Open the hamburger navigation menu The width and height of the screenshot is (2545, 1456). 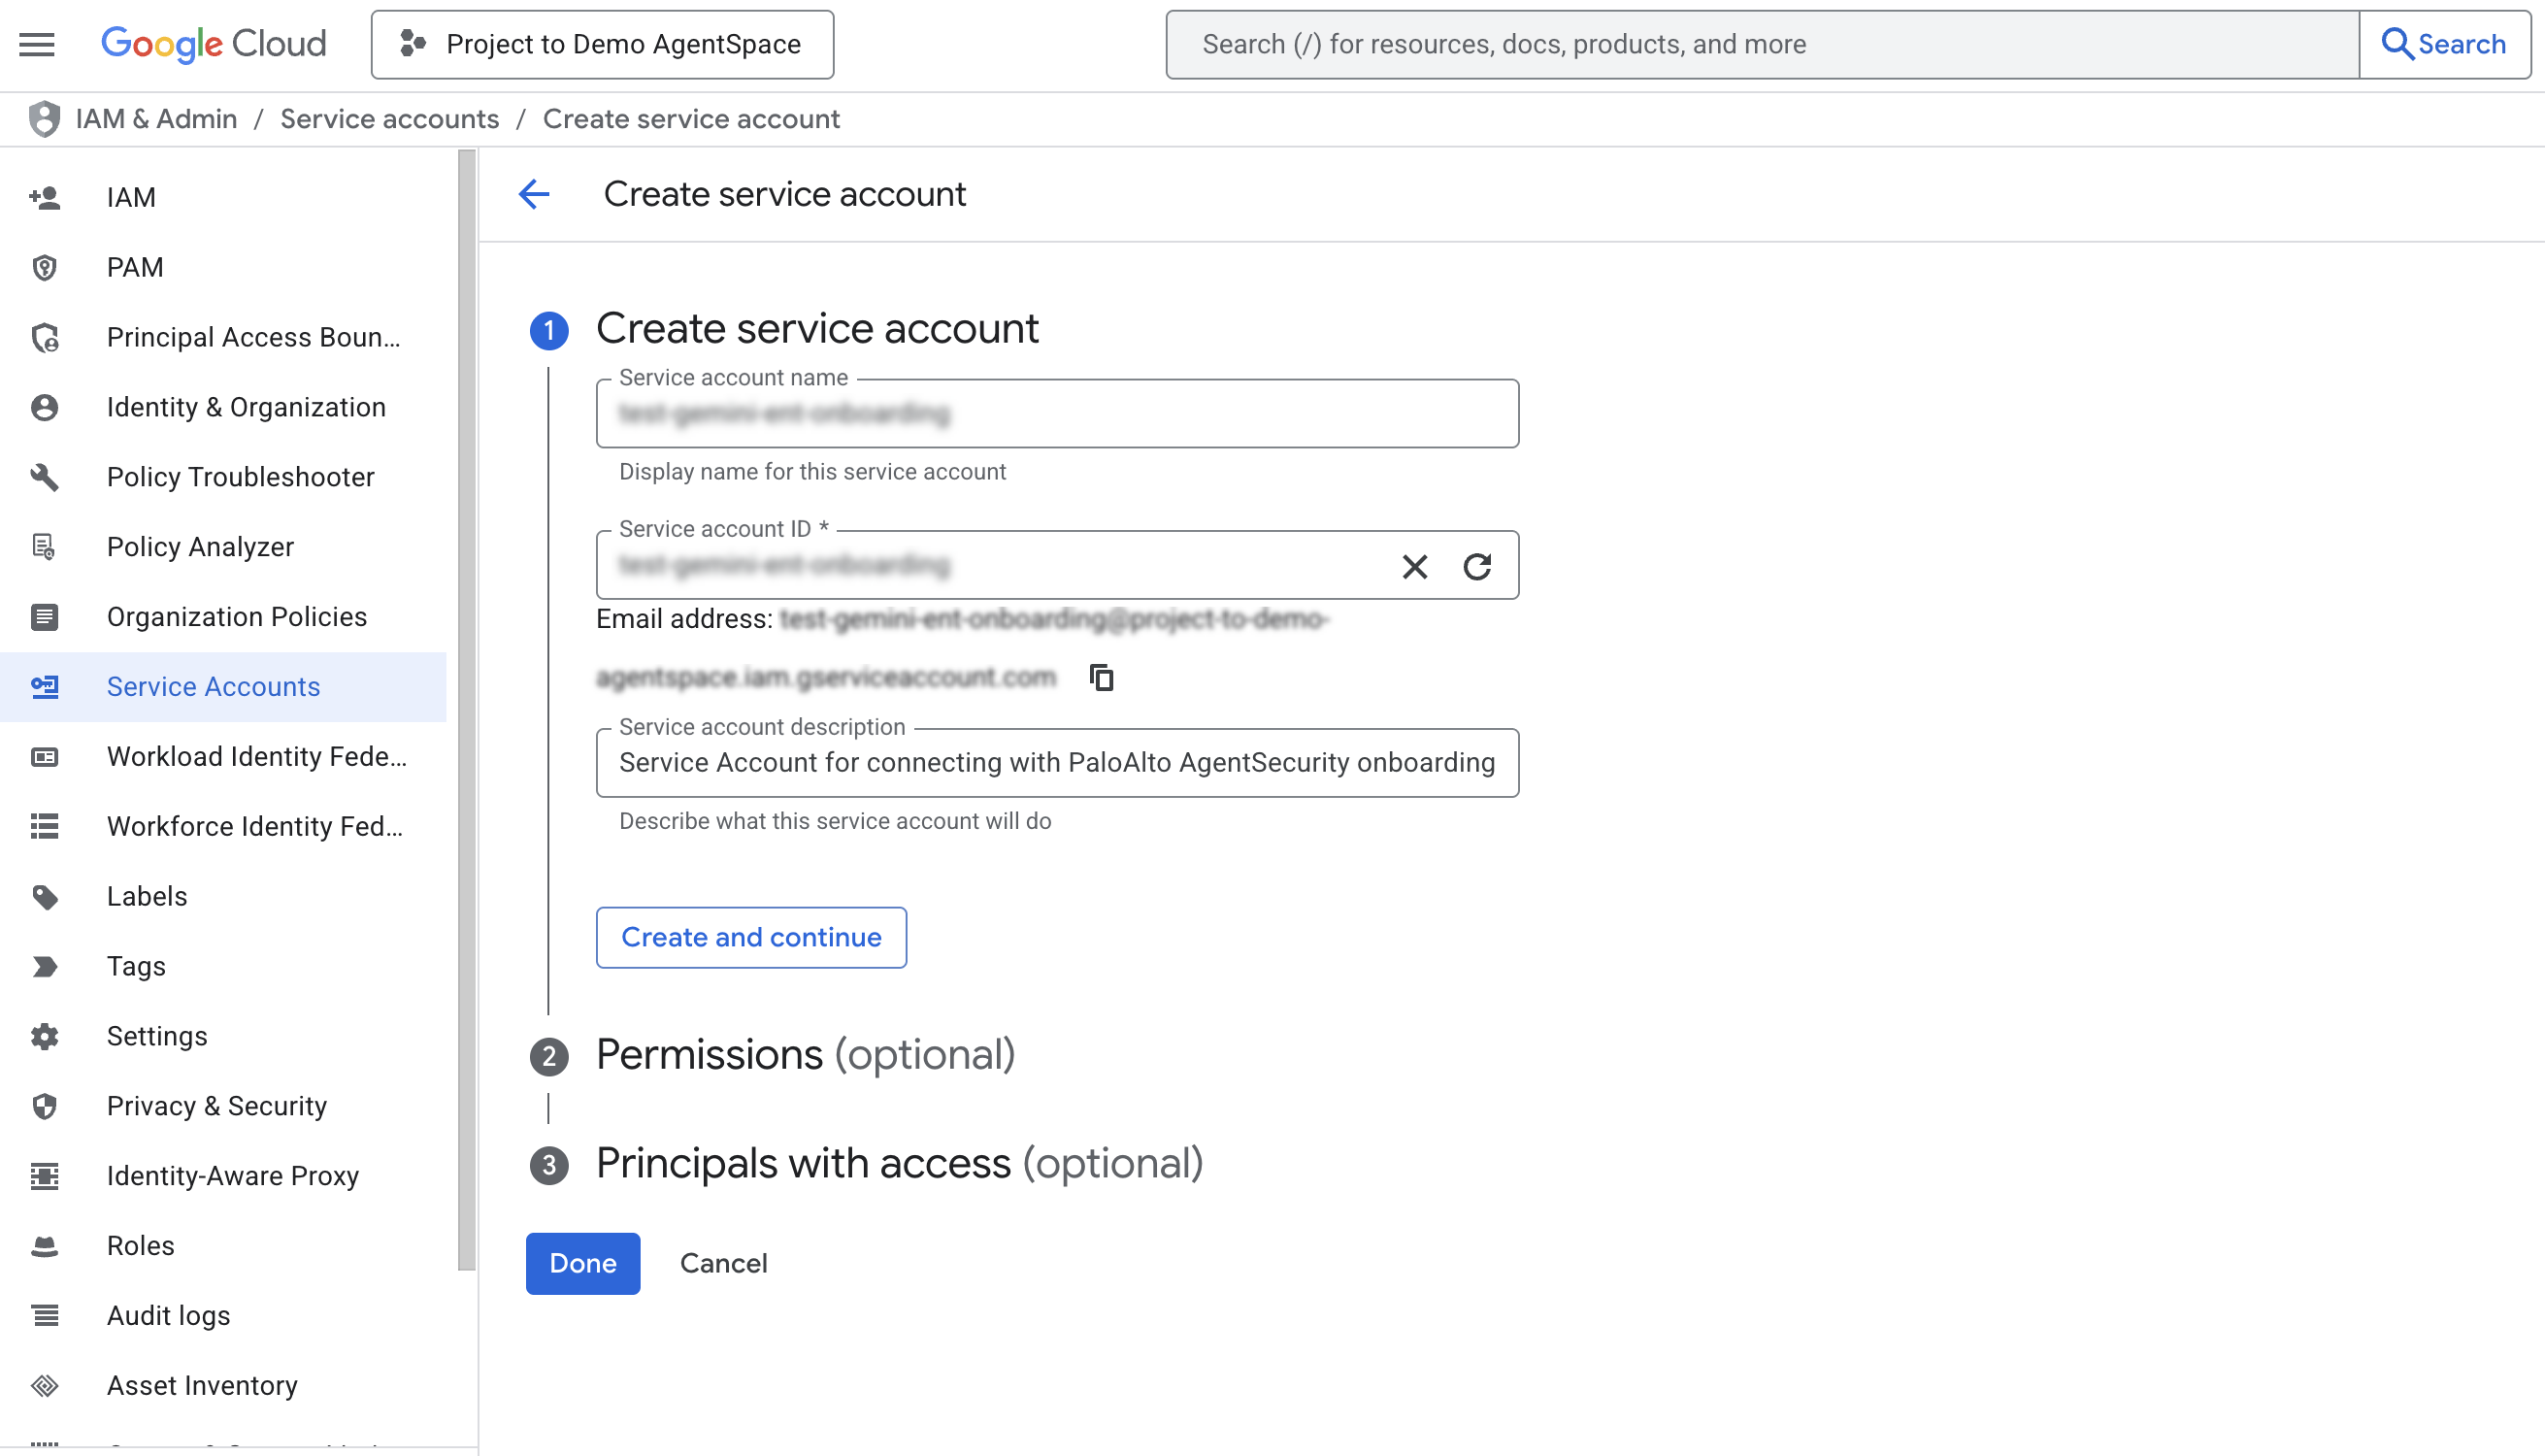click(37, 44)
